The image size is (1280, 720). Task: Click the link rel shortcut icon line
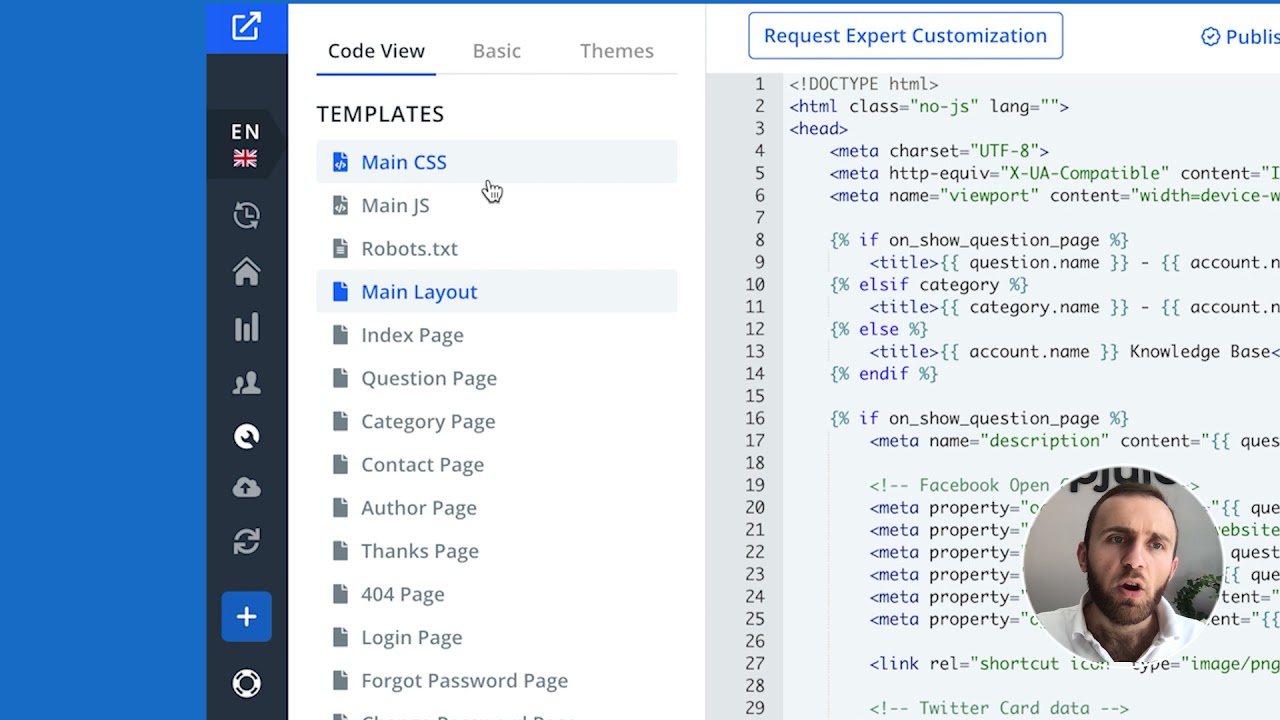[x=1074, y=664]
